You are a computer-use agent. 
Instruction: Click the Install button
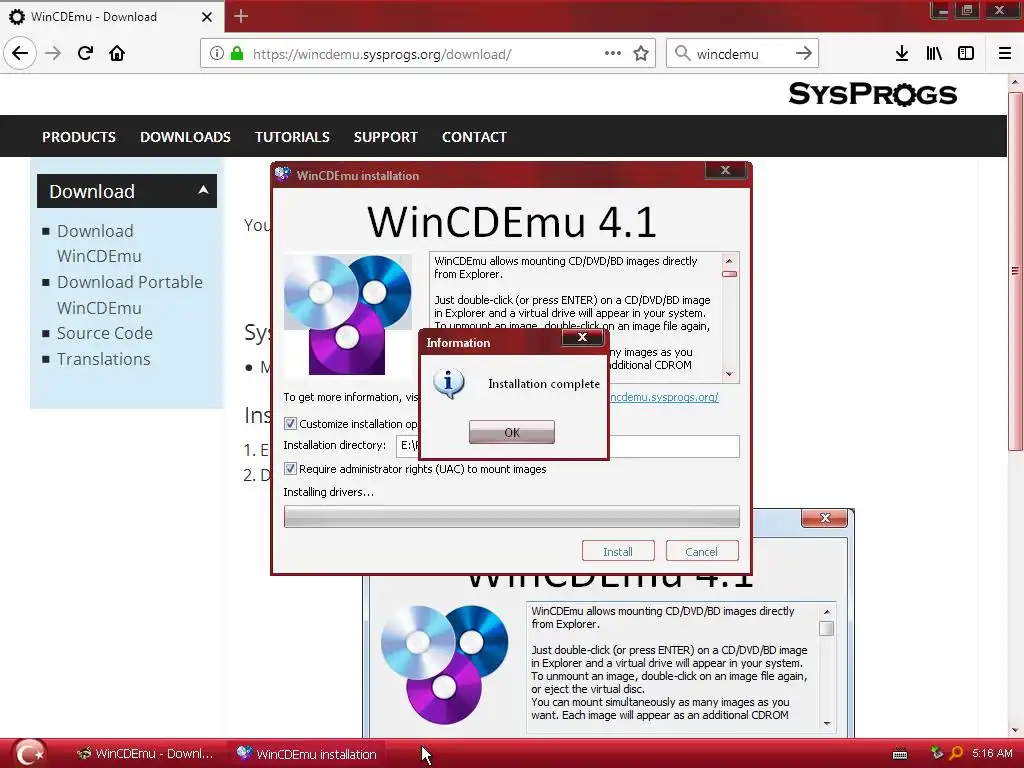618,551
